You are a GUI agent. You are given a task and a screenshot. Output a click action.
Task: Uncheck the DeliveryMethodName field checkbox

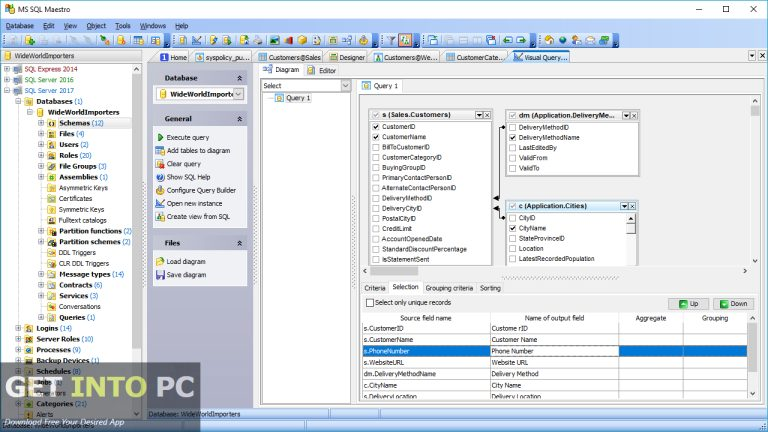512,137
